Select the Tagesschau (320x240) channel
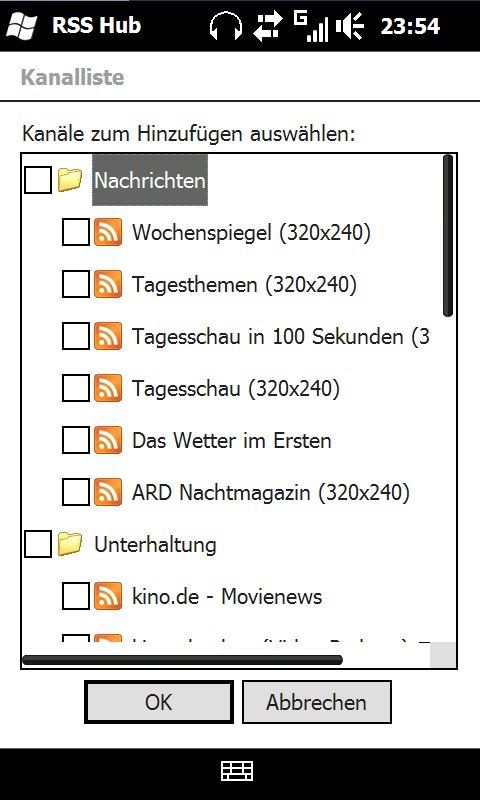The image size is (480, 800). point(236,389)
